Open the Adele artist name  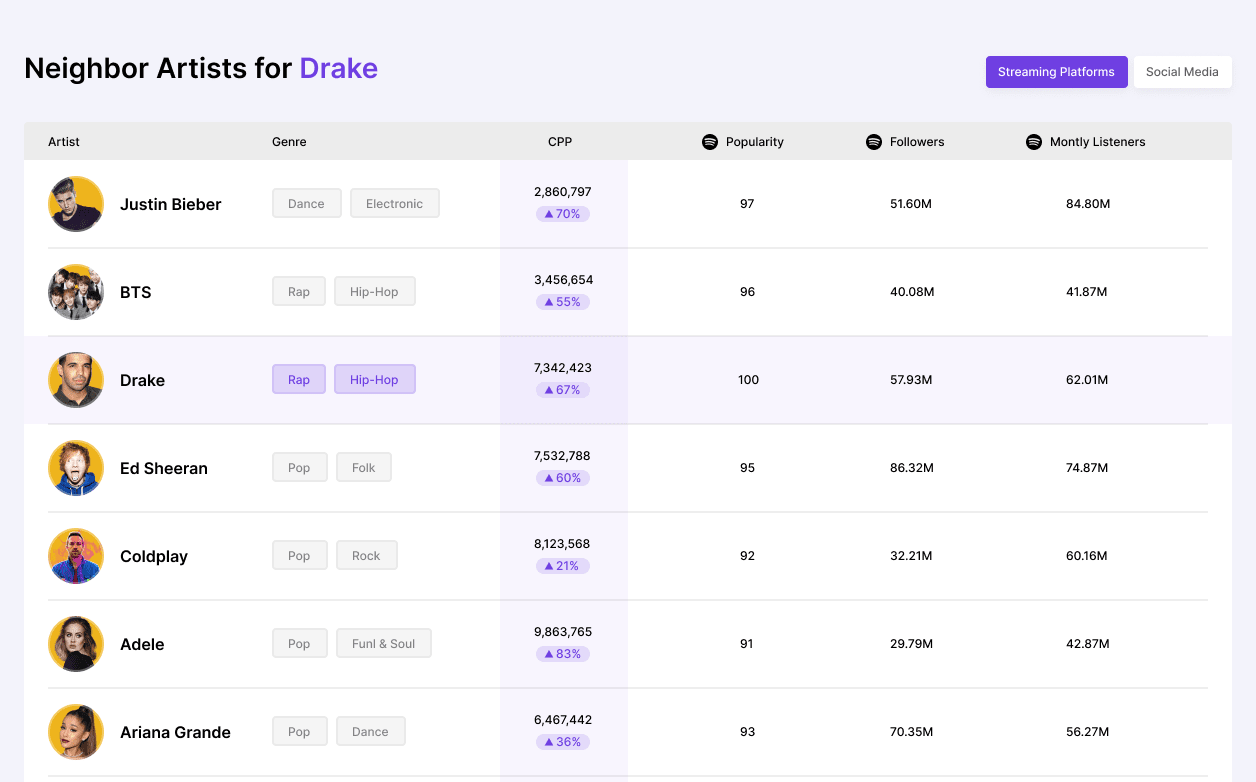[142, 644]
